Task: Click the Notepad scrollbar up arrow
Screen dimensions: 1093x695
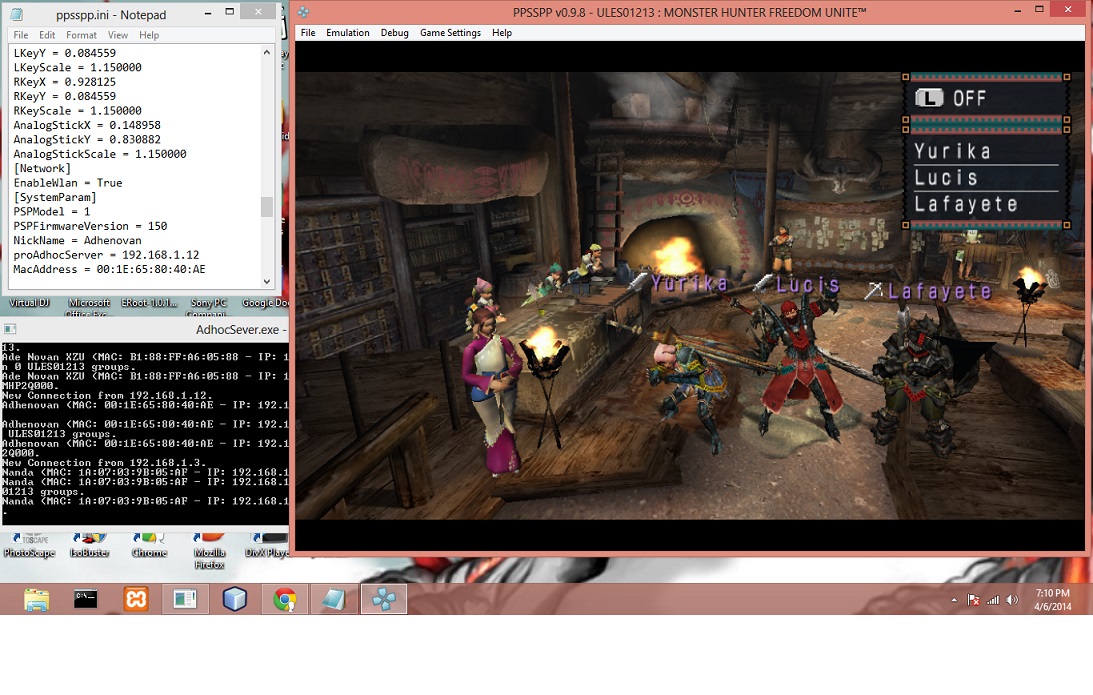Action: pyautogui.click(x=267, y=52)
